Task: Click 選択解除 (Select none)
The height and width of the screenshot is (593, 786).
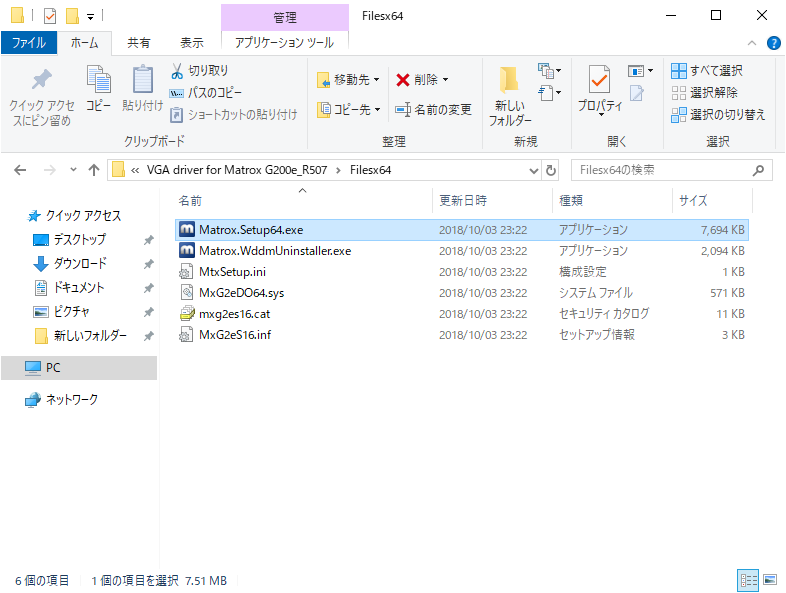Action: click(x=704, y=93)
